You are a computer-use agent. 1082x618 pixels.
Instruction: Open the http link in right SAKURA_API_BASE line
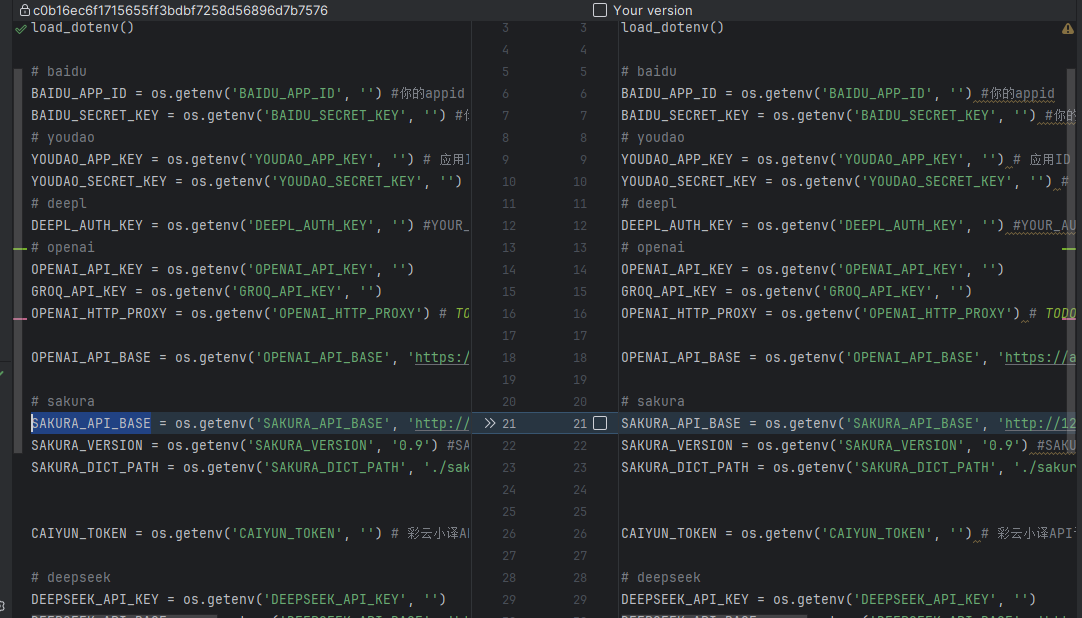point(1040,423)
